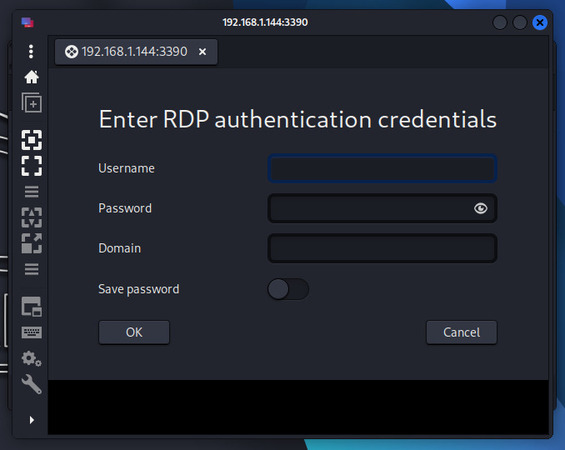The width and height of the screenshot is (565, 450).
Task: Toggle scaled mode icon
Action: tap(31, 243)
